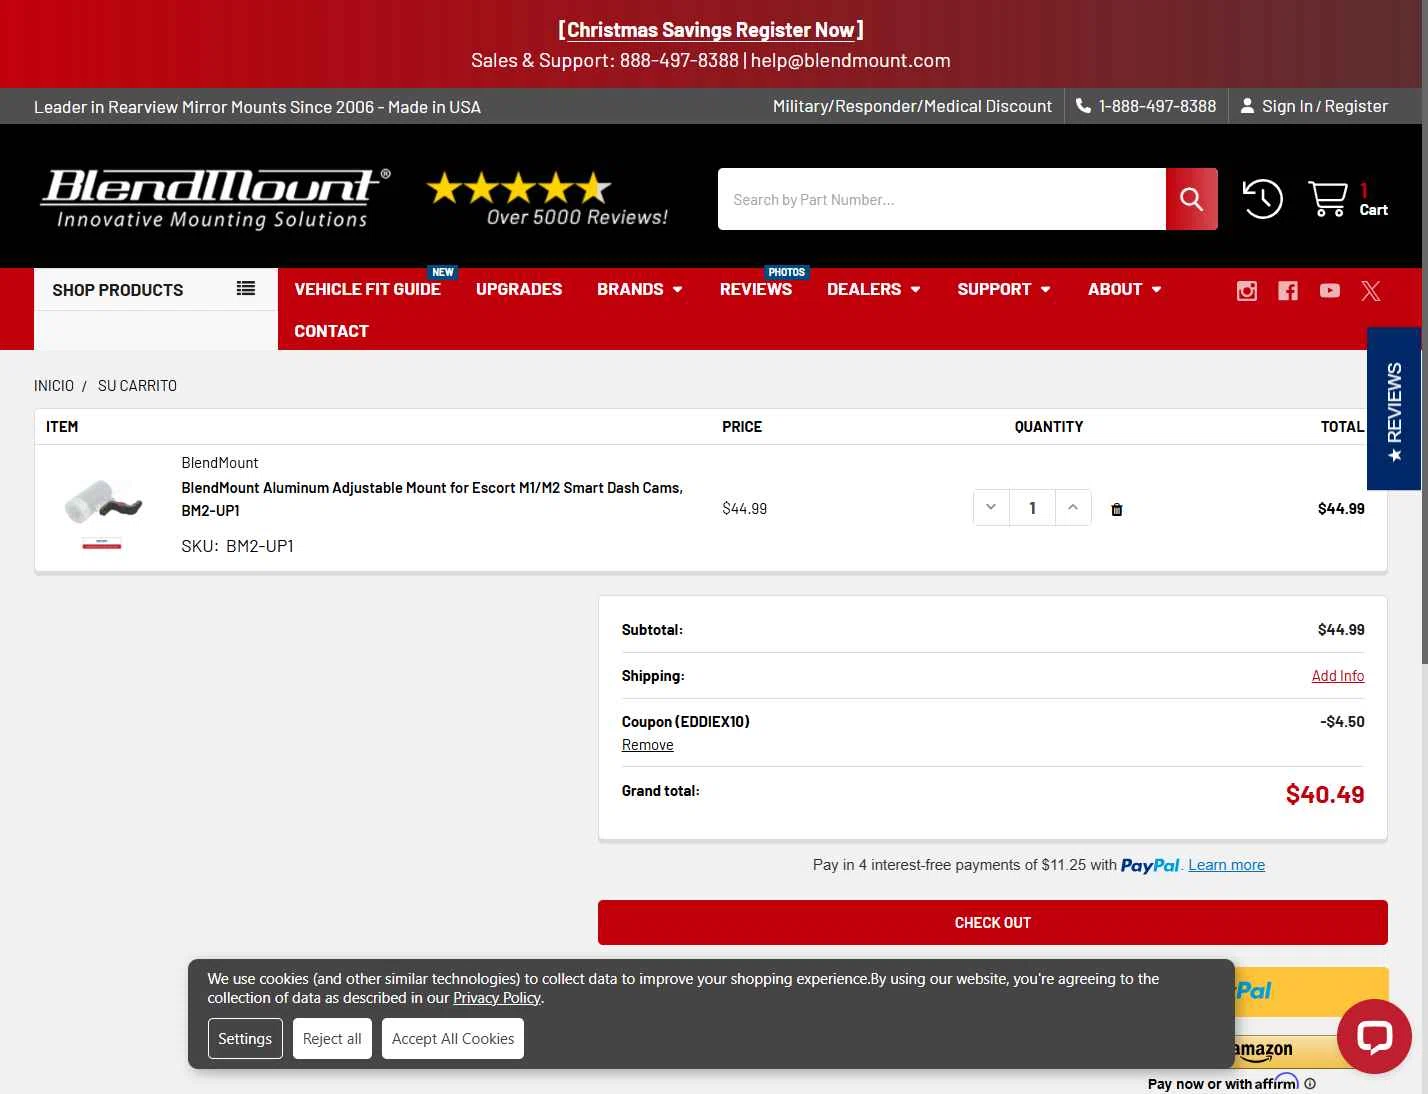This screenshot has width=1428, height=1094.
Task: Remove the EDDIEX10 coupon
Action: click(x=647, y=745)
